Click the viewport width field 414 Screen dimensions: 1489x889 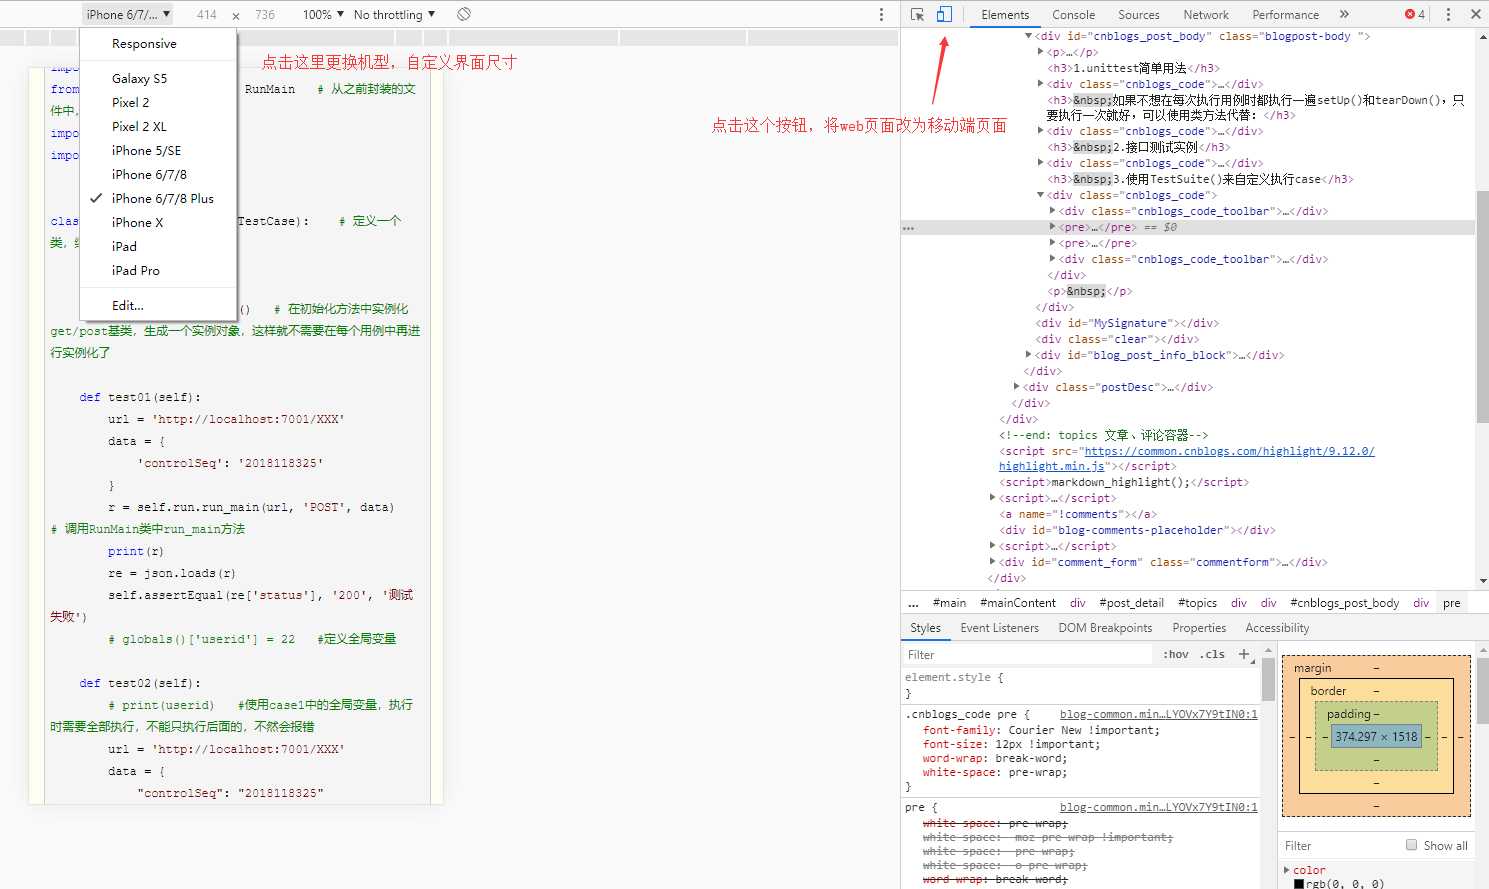(x=207, y=14)
